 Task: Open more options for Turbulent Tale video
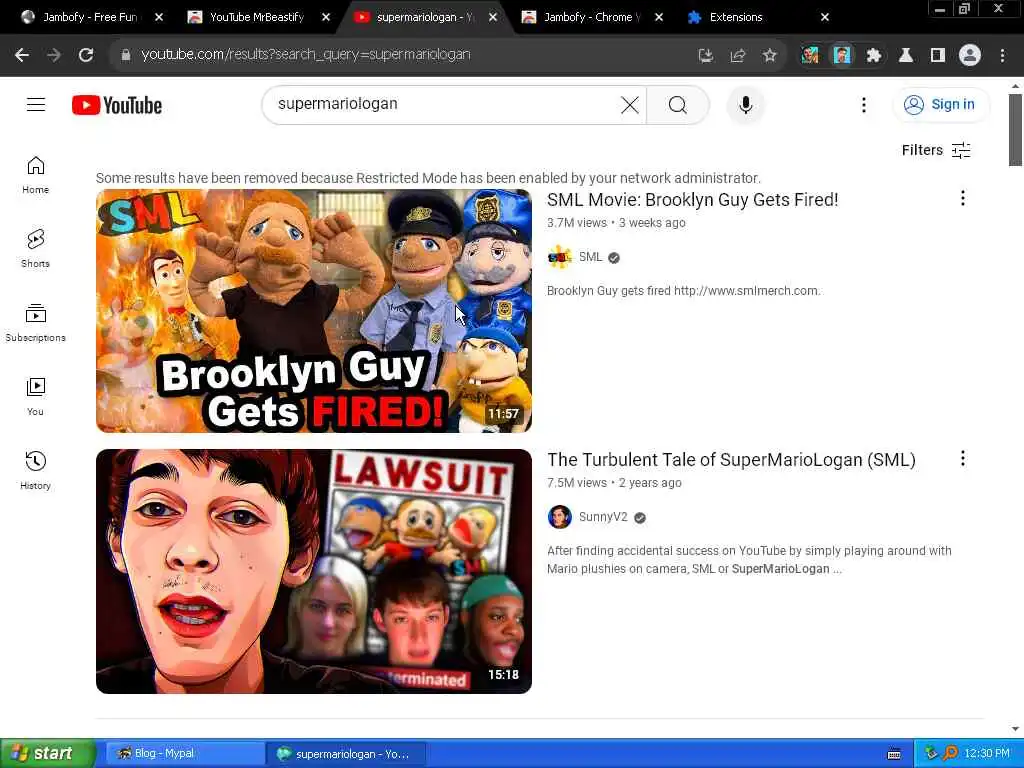click(x=963, y=458)
